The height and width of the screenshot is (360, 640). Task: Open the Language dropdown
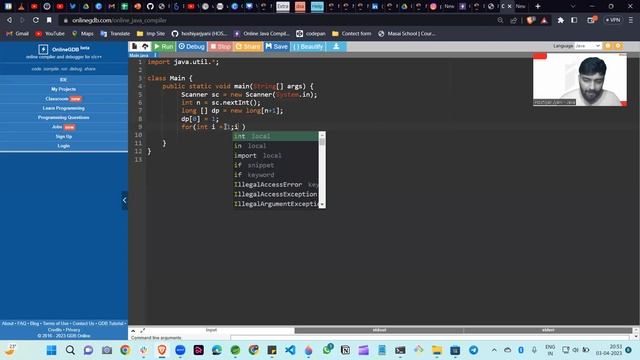click(587, 46)
